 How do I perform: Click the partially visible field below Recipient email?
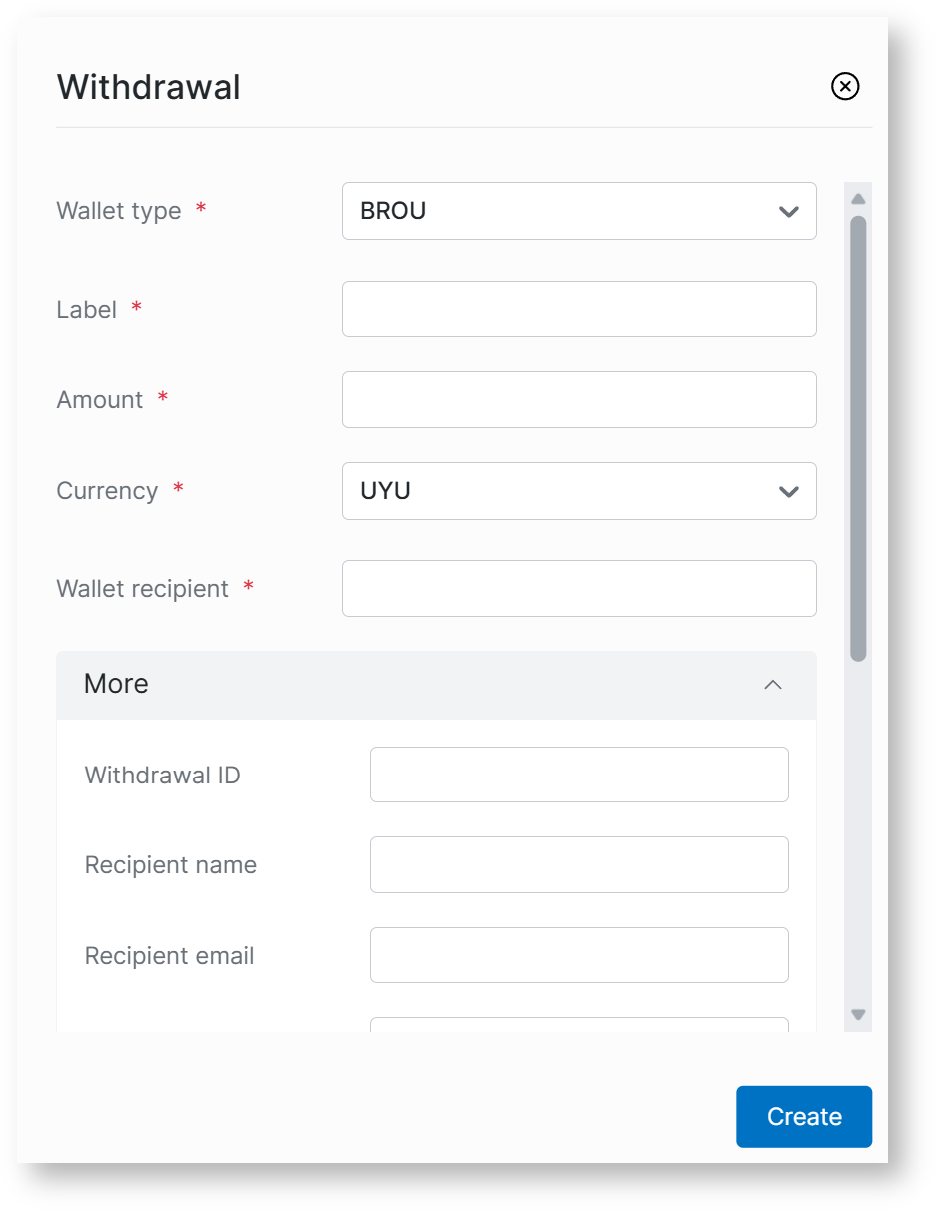578,1025
